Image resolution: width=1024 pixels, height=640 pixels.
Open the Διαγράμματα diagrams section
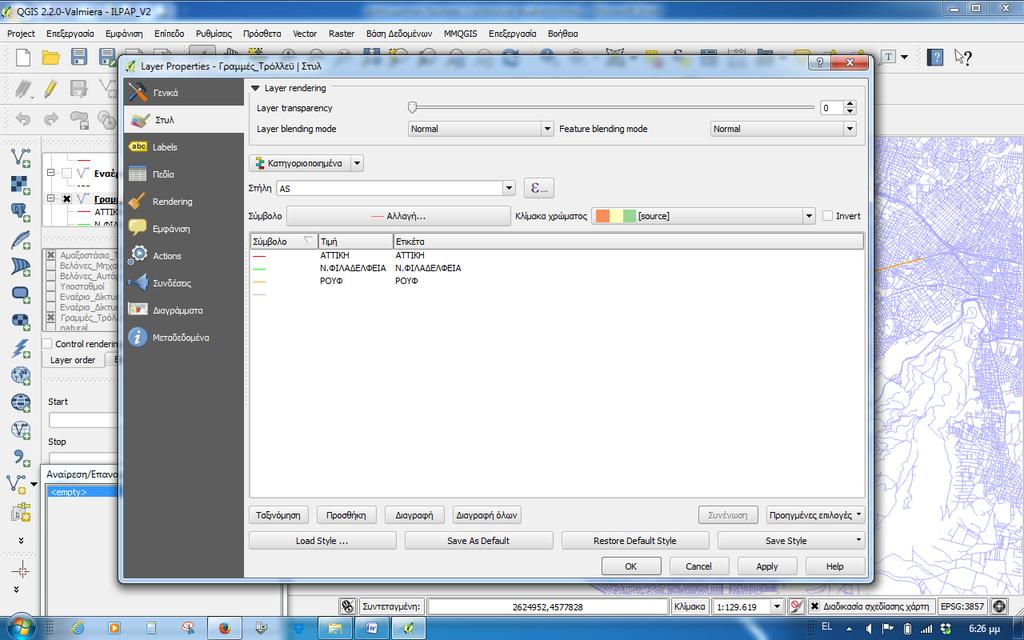184,310
